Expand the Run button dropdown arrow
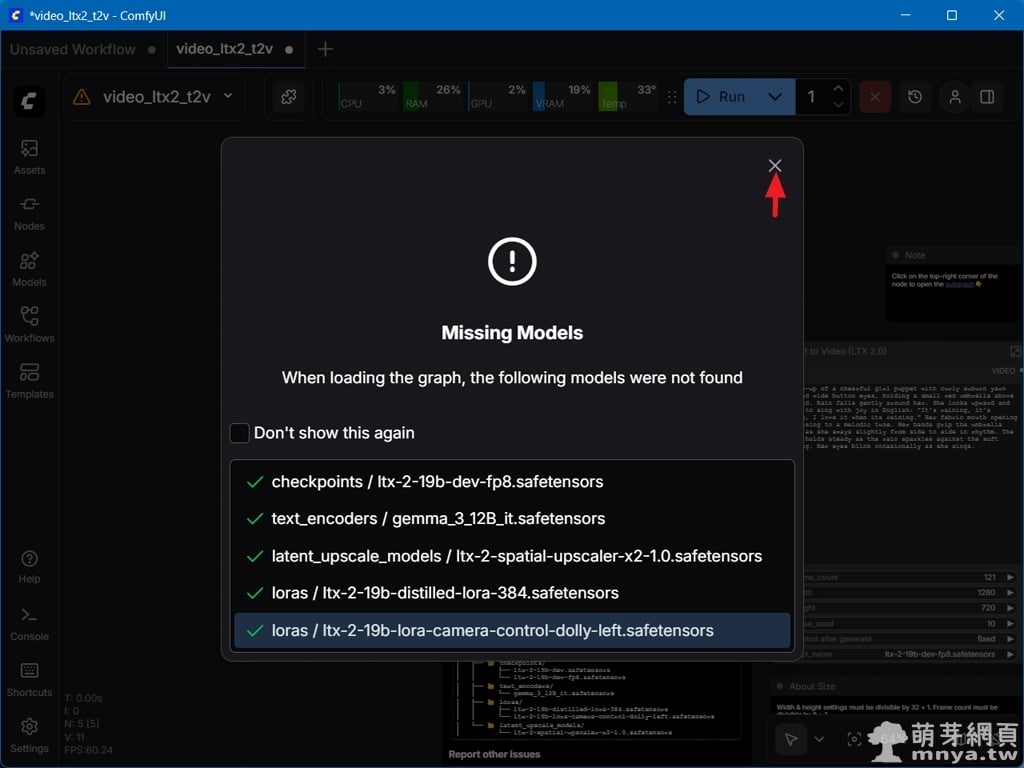The height and width of the screenshot is (768, 1024). (775, 97)
